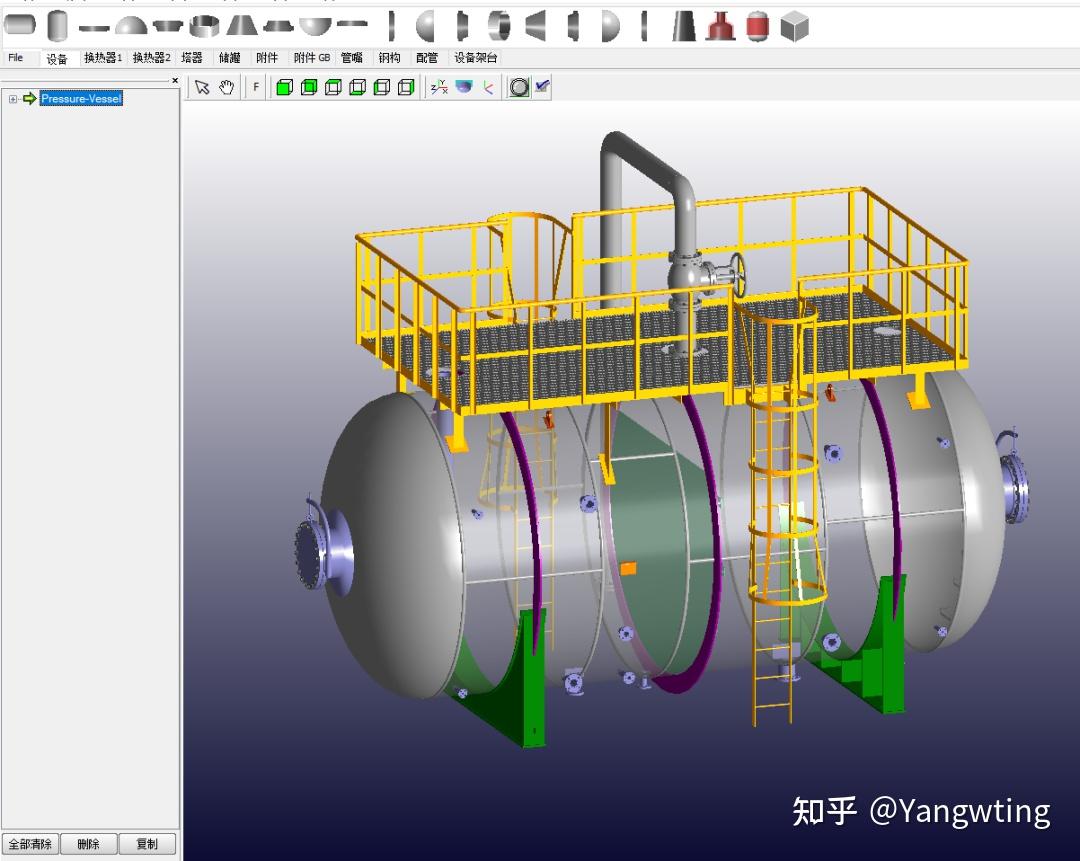Click the red pressure vessel icon in toolbar
Screen dimensions: 1080x861
coord(757,24)
